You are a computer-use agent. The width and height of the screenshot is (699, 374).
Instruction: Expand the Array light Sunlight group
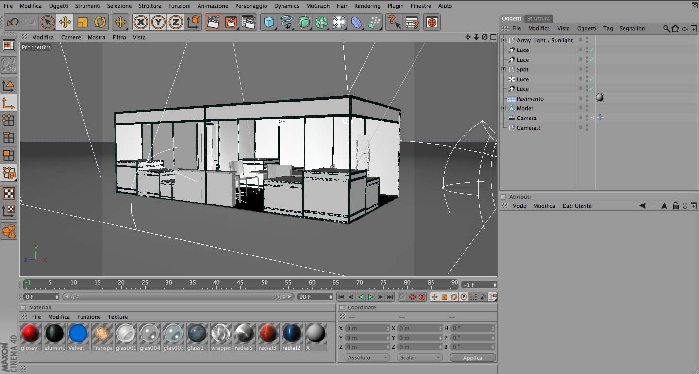click(503, 40)
